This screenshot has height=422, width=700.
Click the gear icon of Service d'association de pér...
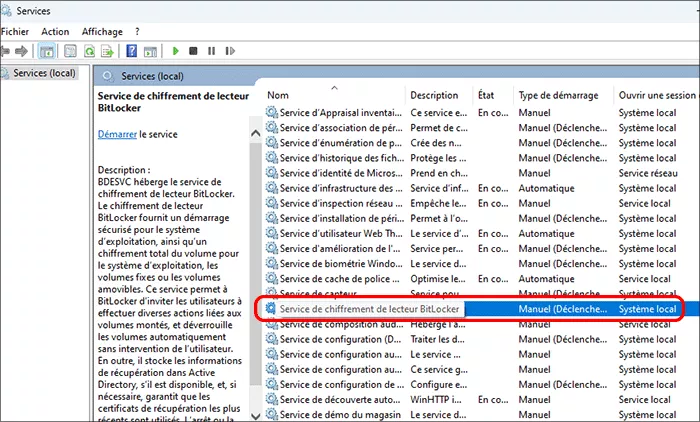[271, 127]
